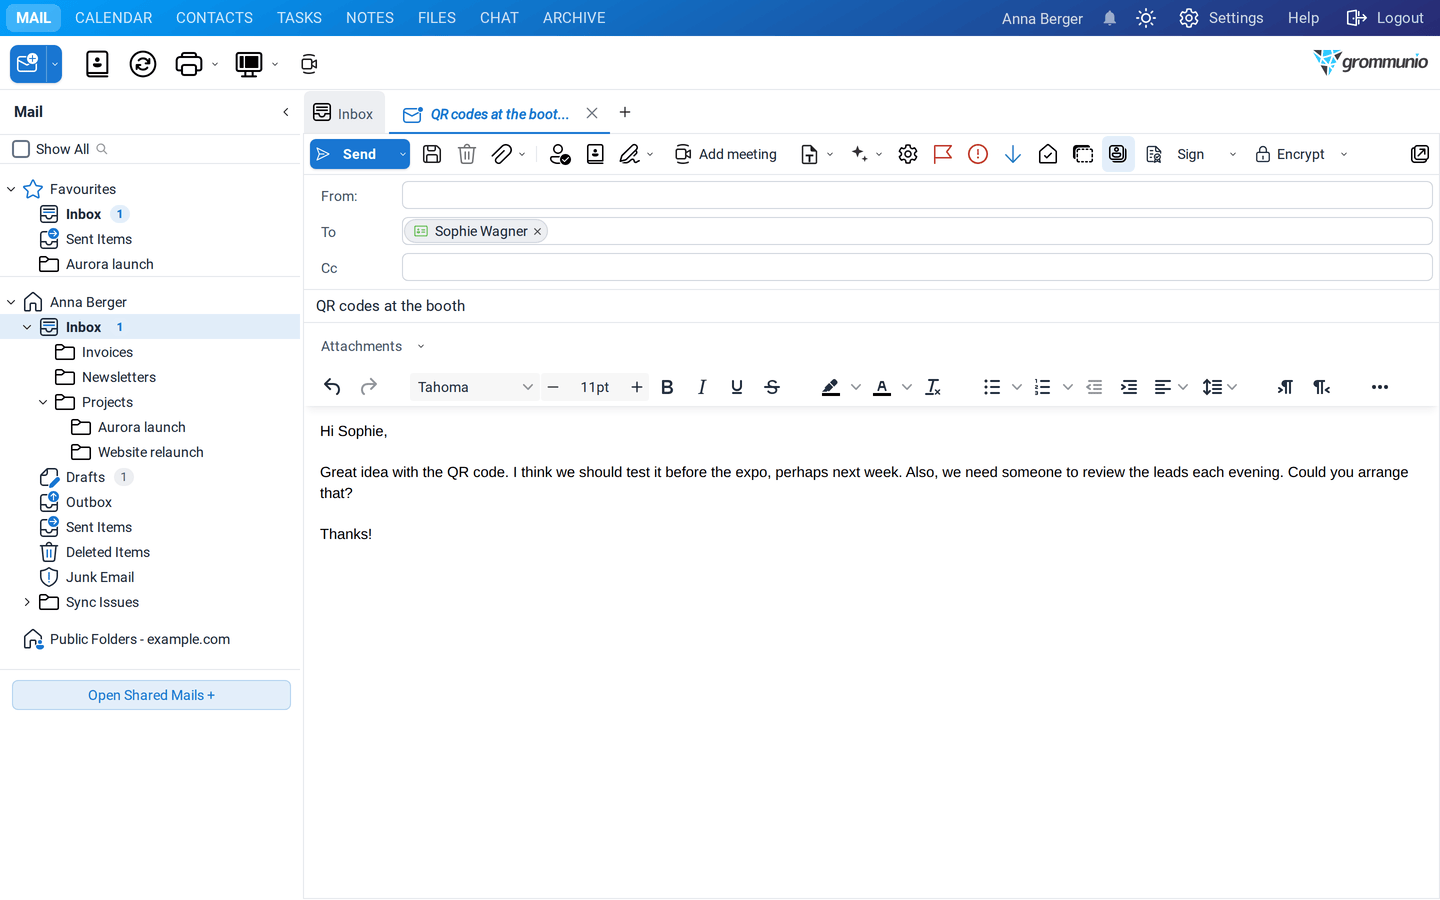Refresh mail using the circular arrows icon
The width and height of the screenshot is (1440, 900).
click(x=143, y=64)
